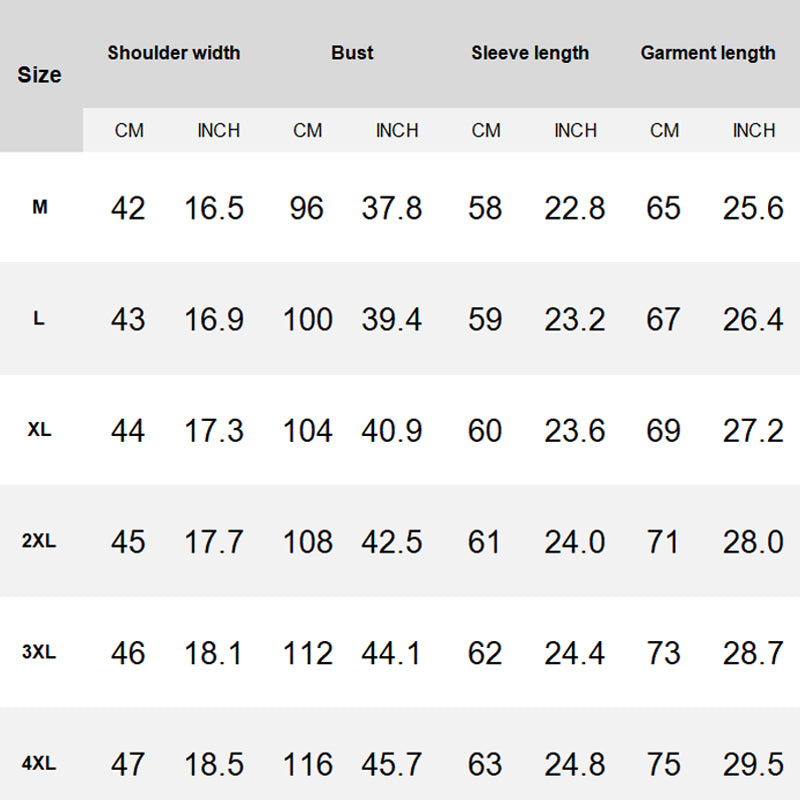This screenshot has width=800, height=800.
Task: Click the 23.6 inch sleeve length value
Action: pyautogui.click(x=575, y=430)
